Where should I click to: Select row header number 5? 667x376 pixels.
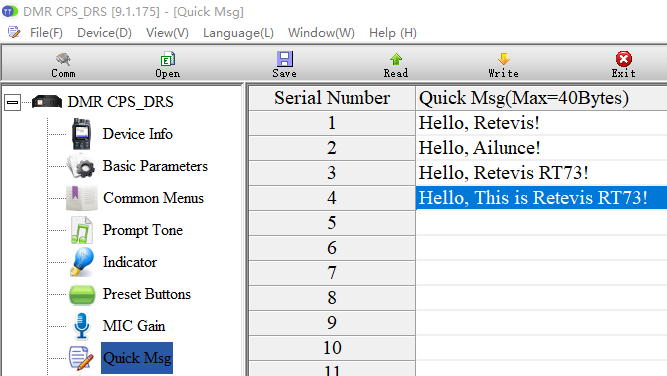point(332,223)
